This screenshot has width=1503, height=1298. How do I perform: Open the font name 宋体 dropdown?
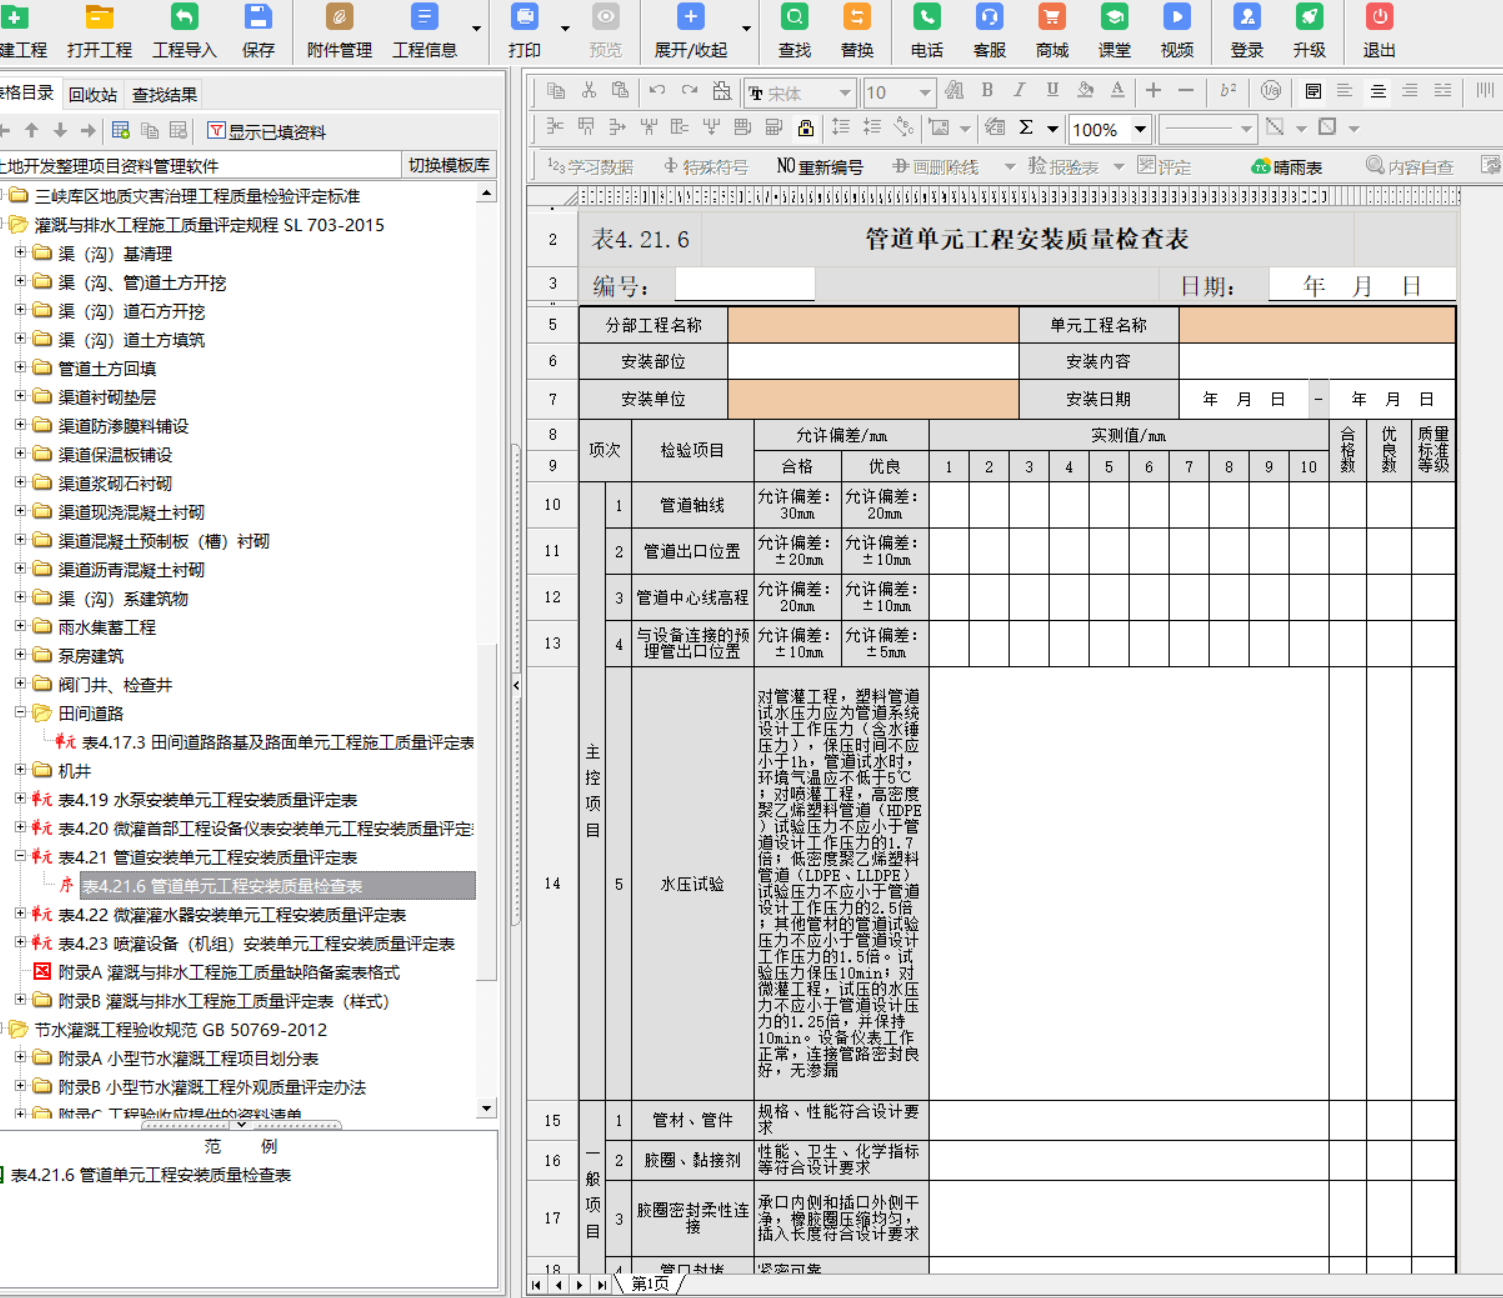[845, 93]
